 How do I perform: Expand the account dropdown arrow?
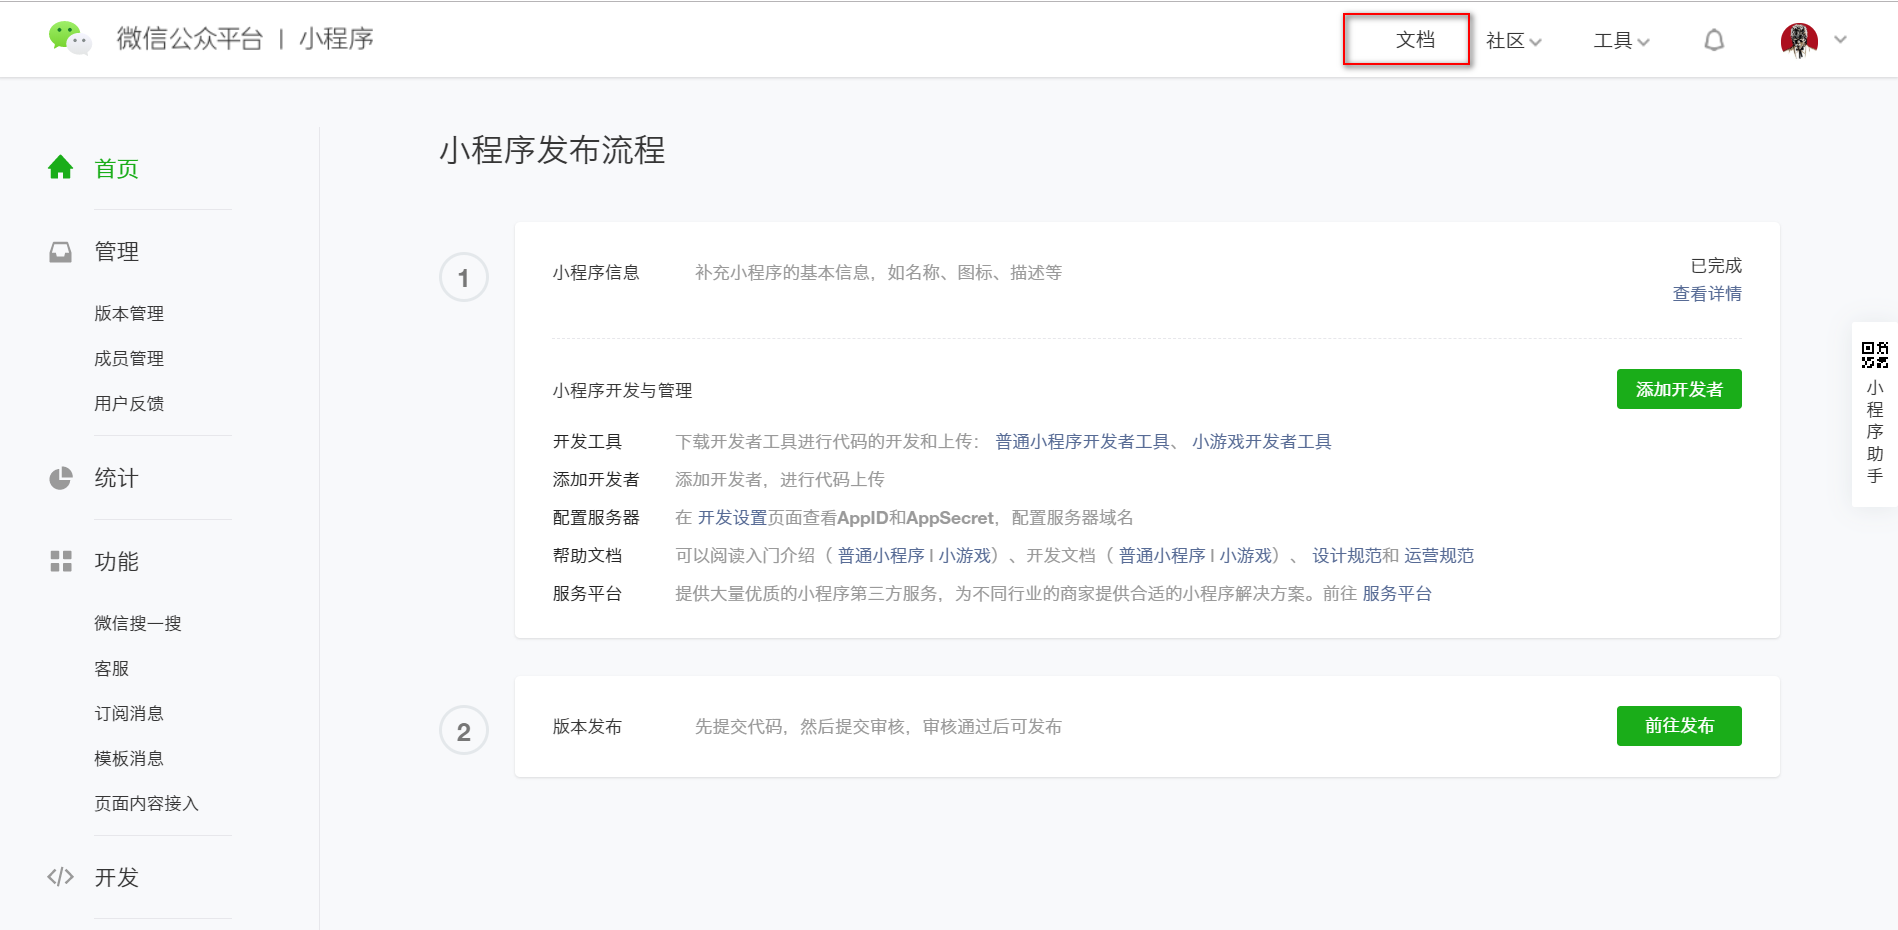[1840, 40]
